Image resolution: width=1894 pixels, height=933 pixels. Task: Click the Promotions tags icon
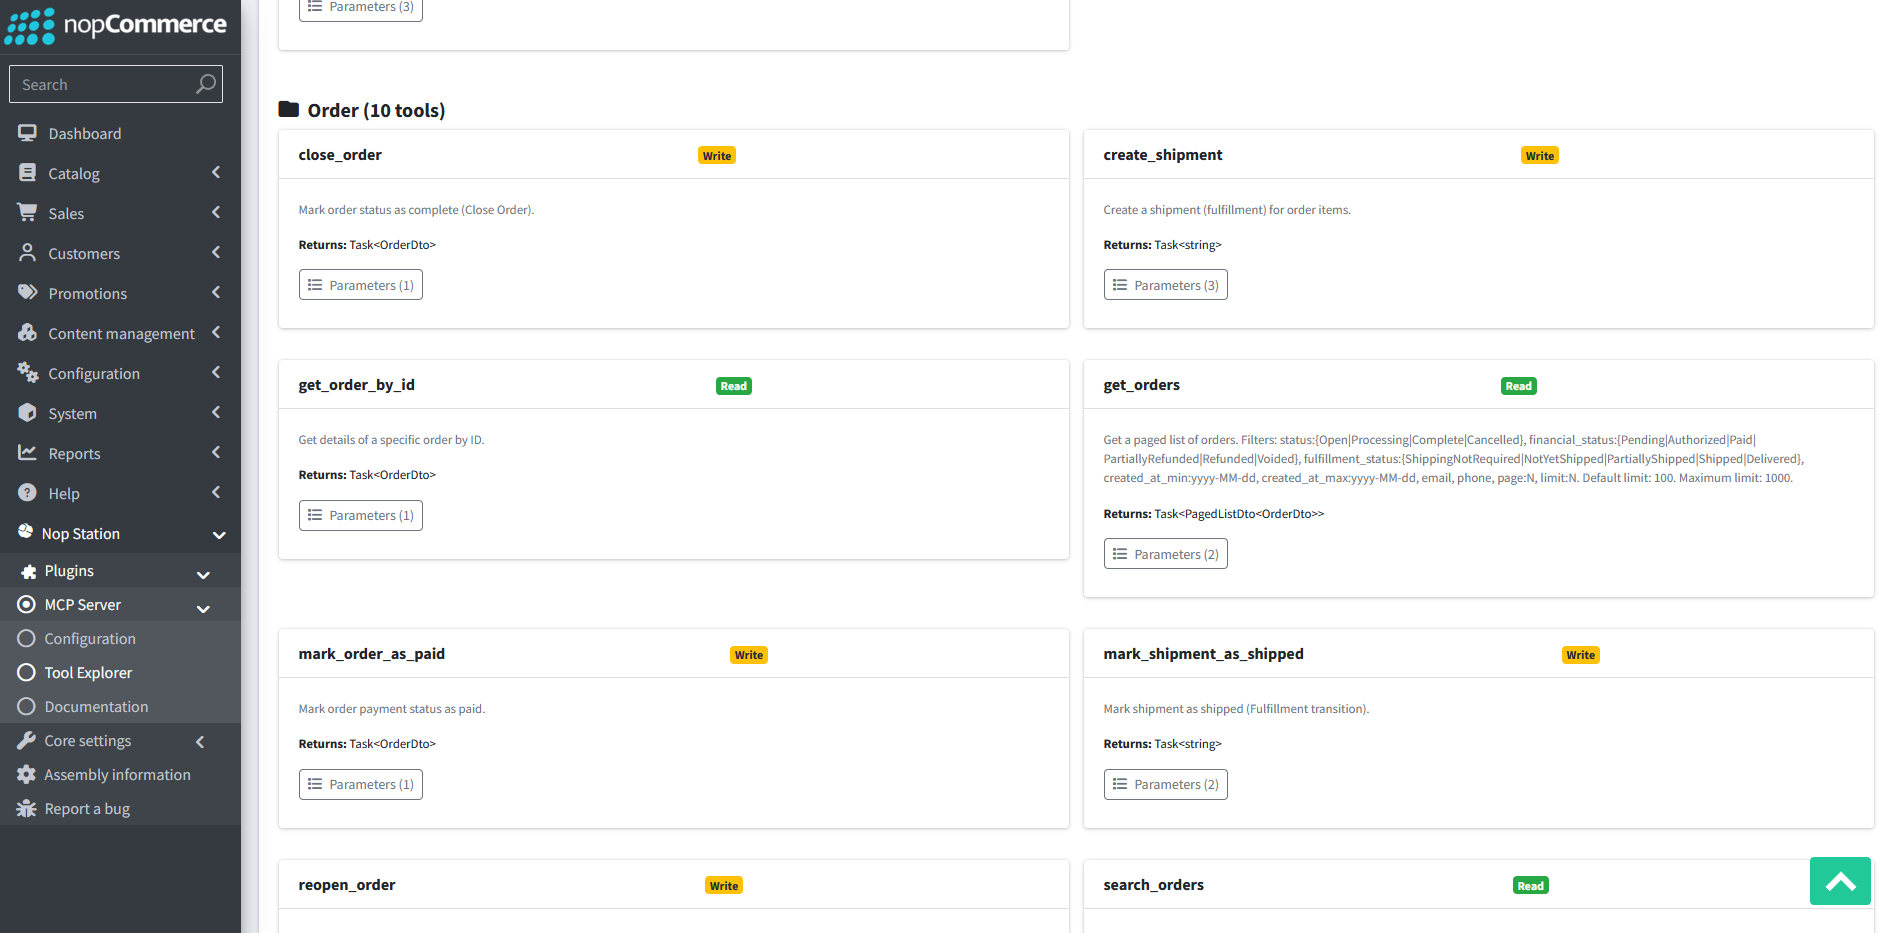[x=27, y=293]
